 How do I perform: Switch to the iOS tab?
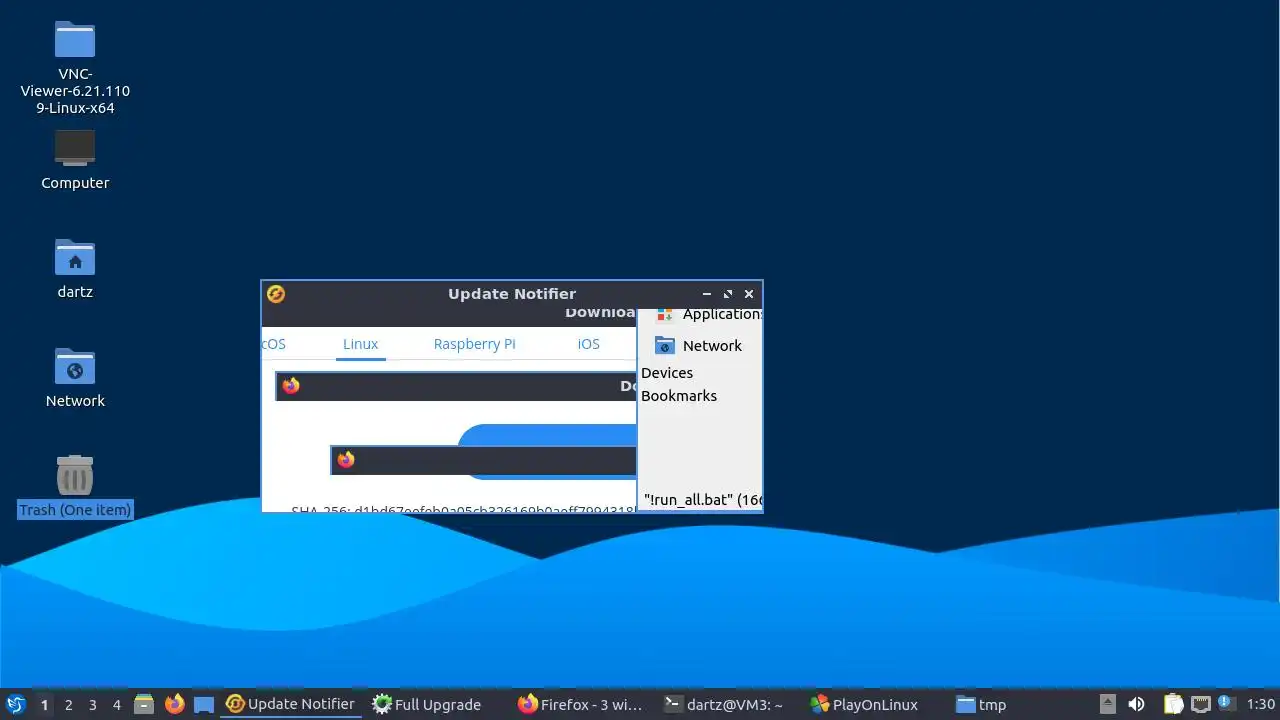(x=589, y=344)
